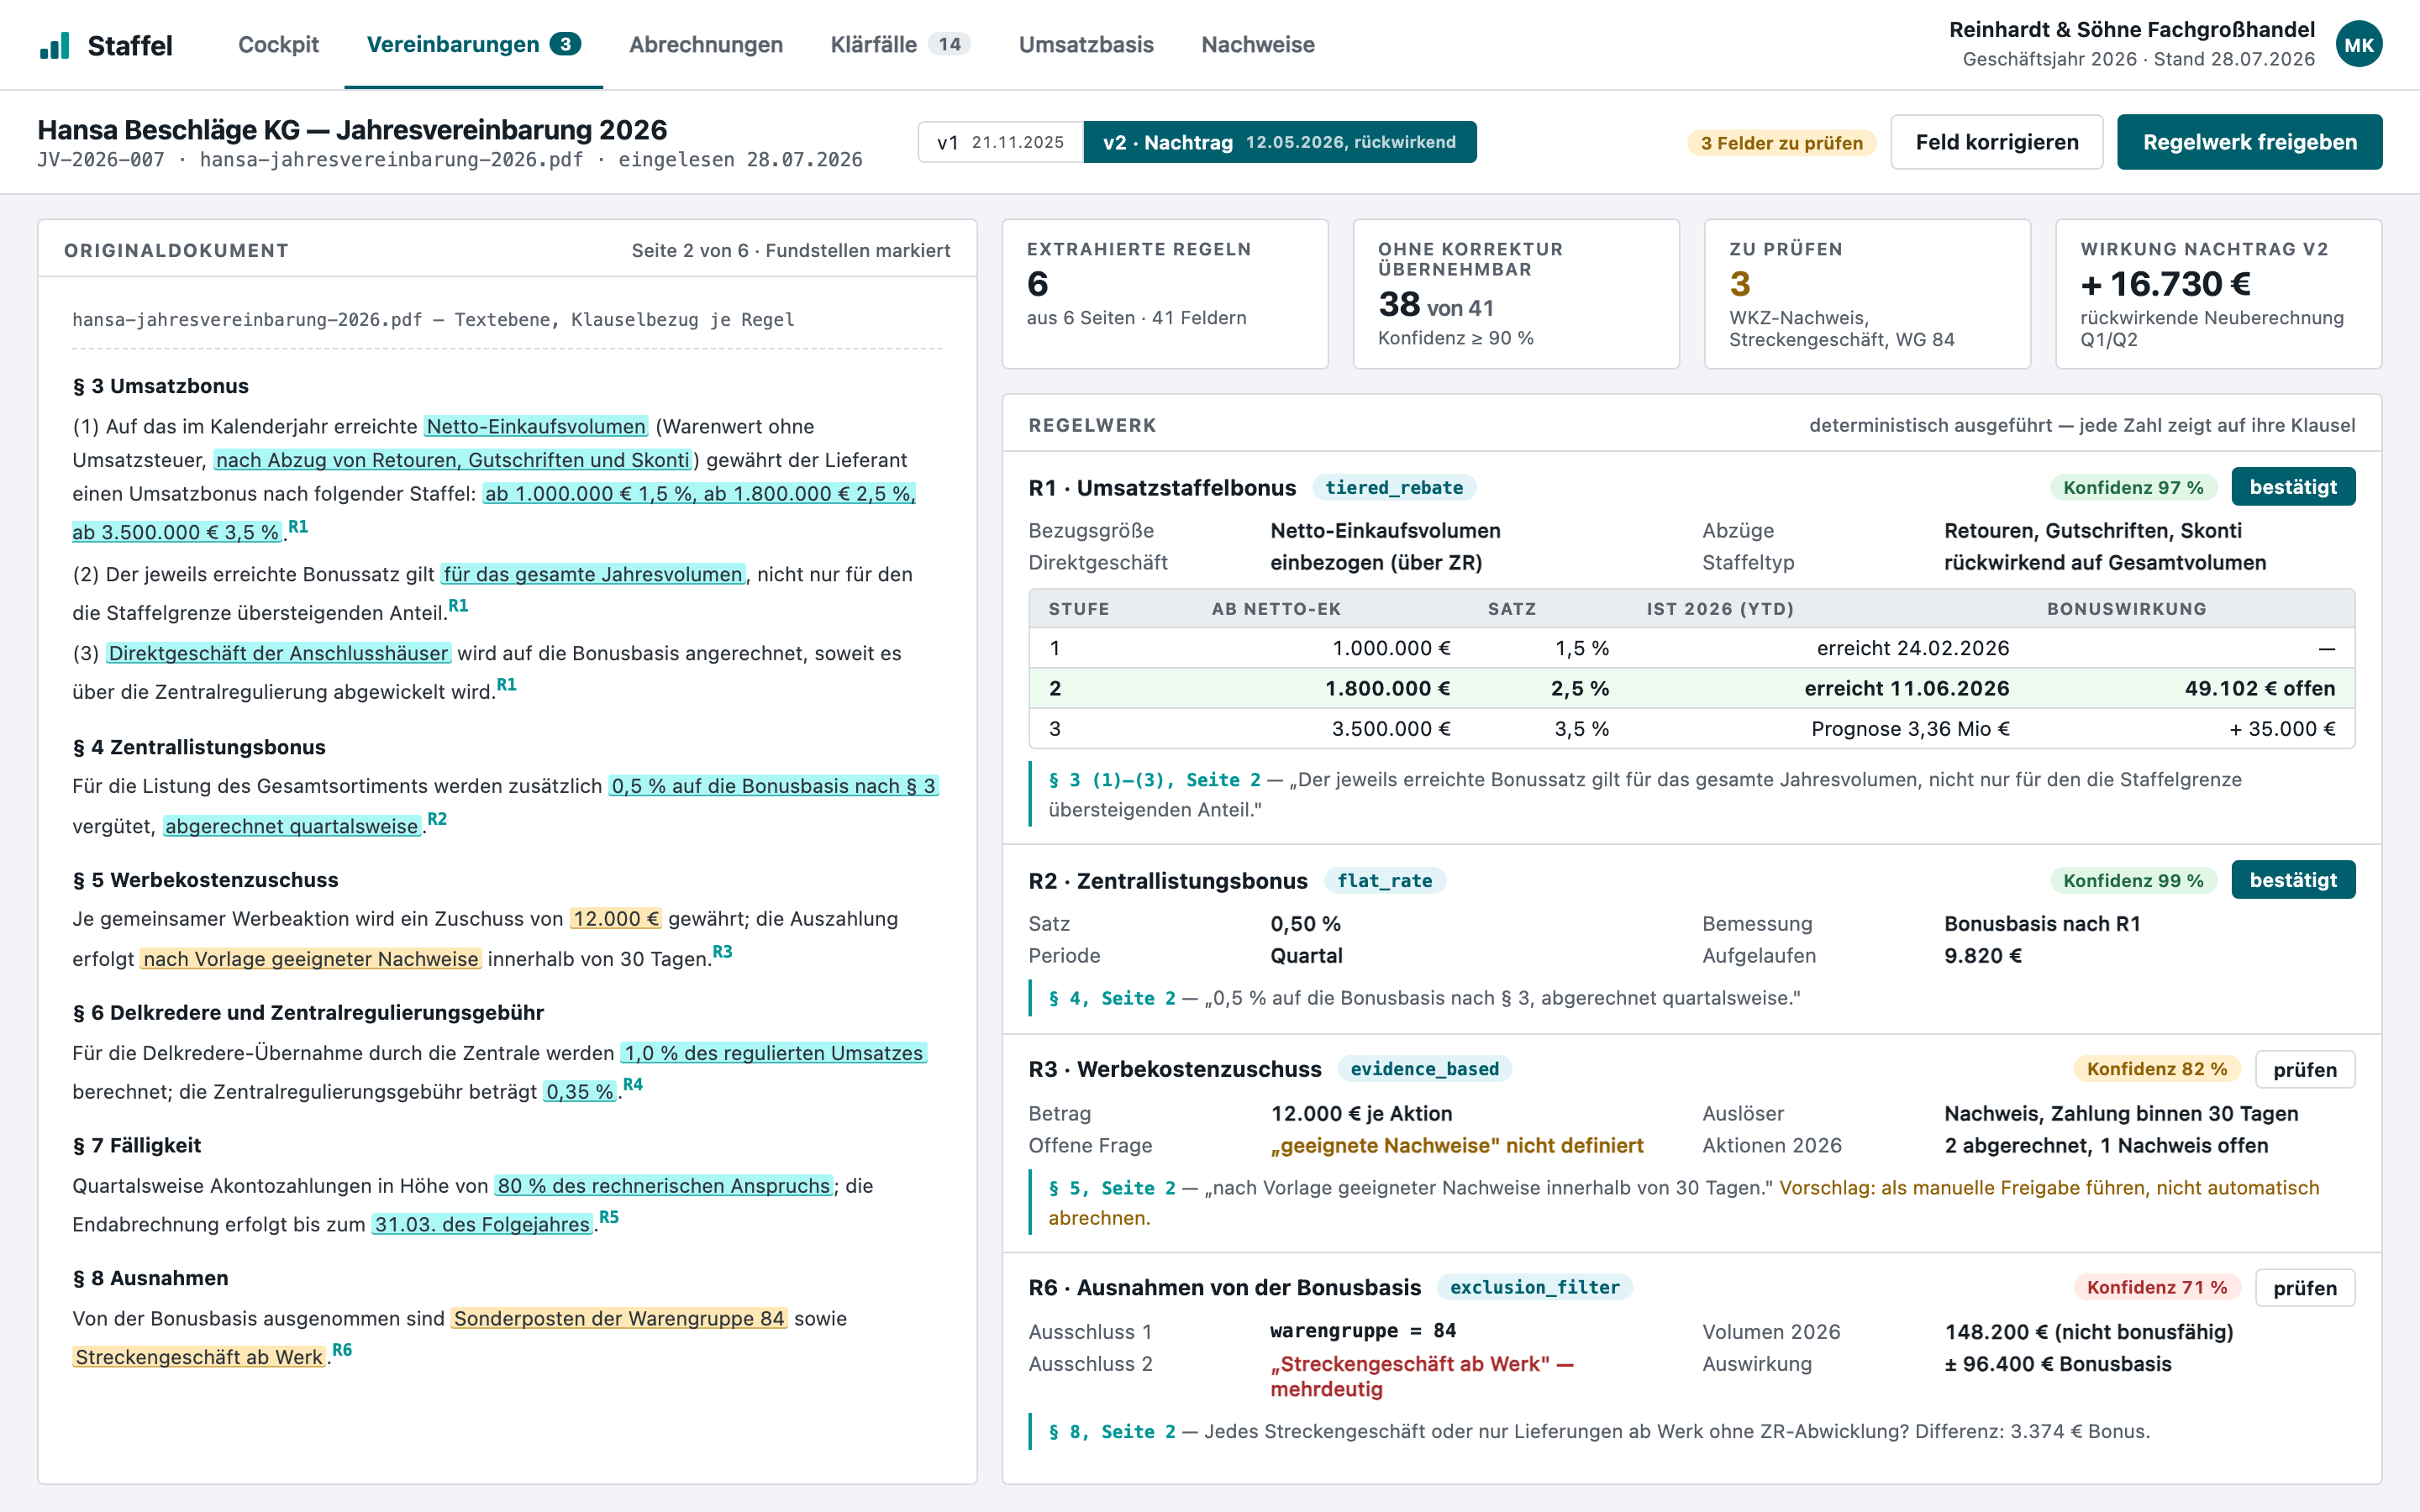2420x1512 pixels.
Task: Open the Abrechnungen tab
Action: click(705, 45)
